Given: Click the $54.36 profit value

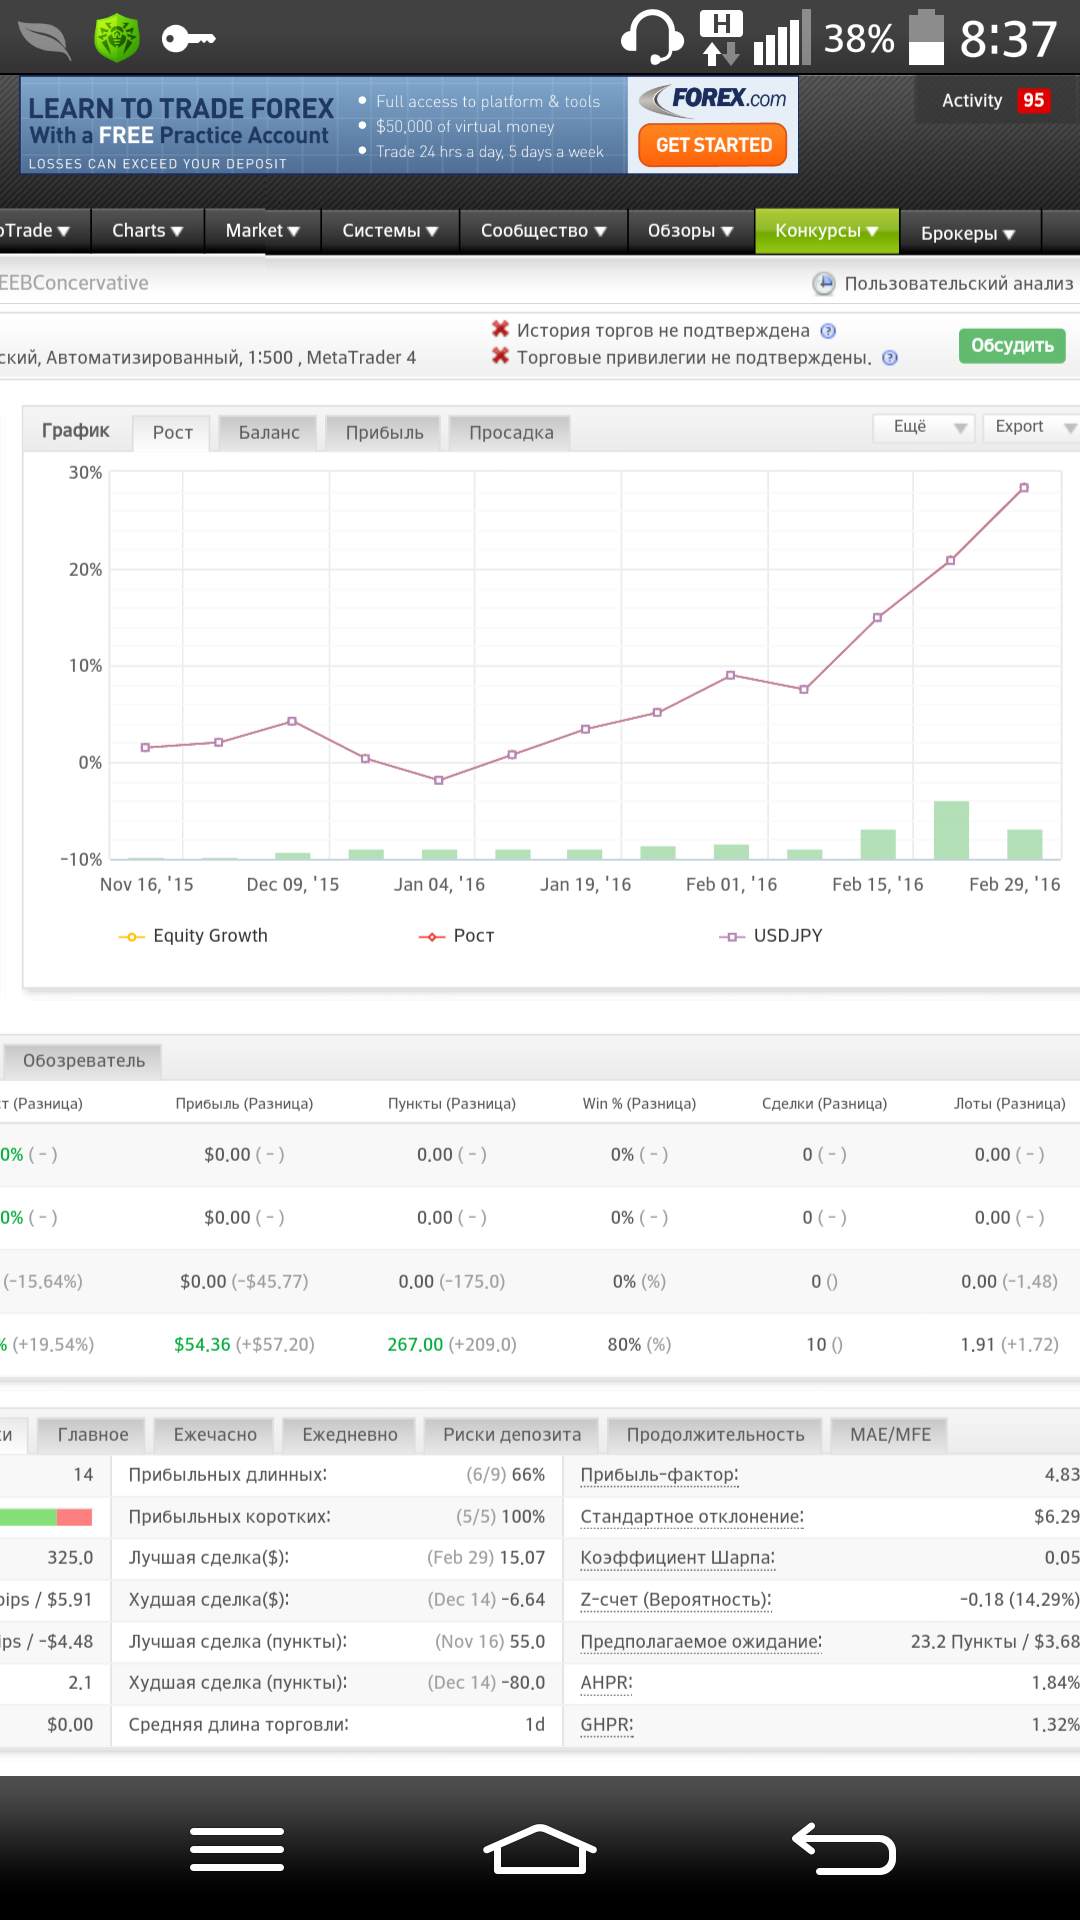Looking at the screenshot, I should pyautogui.click(x=202, y=1345).
